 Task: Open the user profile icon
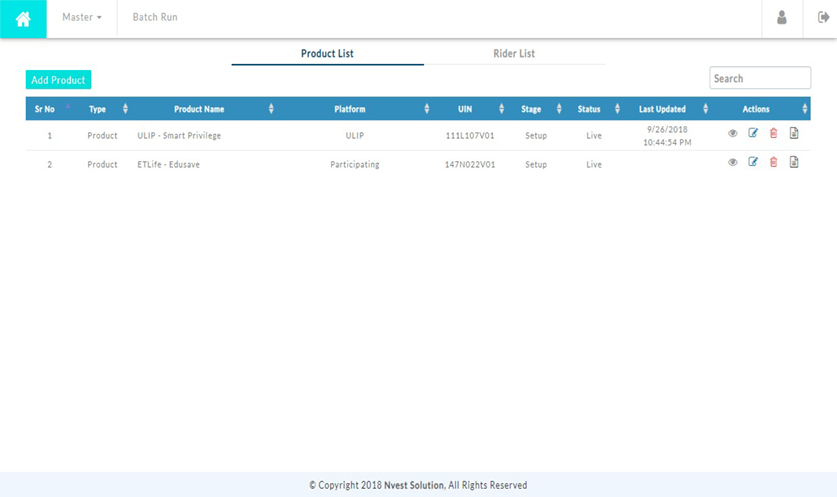(x=782, y=18)
